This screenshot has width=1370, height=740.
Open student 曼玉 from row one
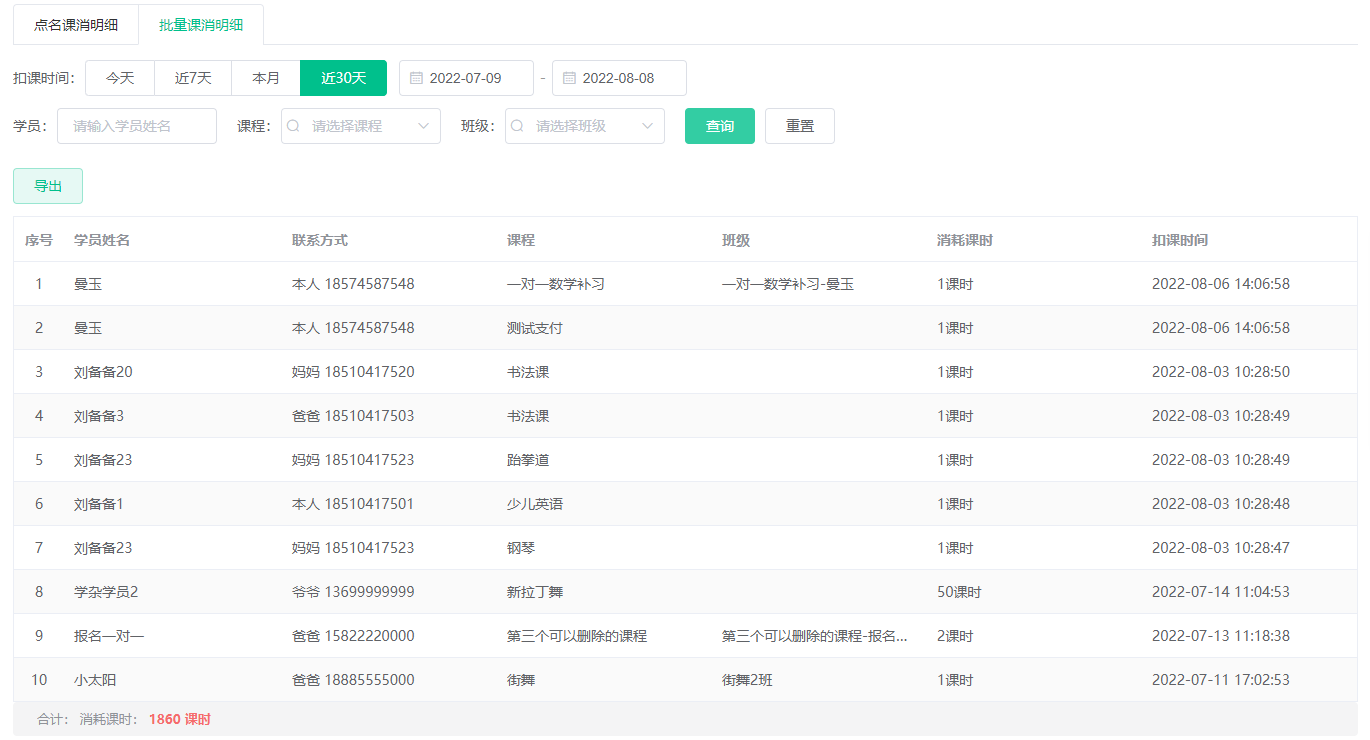pyautogui.click(x=88, y=283)
